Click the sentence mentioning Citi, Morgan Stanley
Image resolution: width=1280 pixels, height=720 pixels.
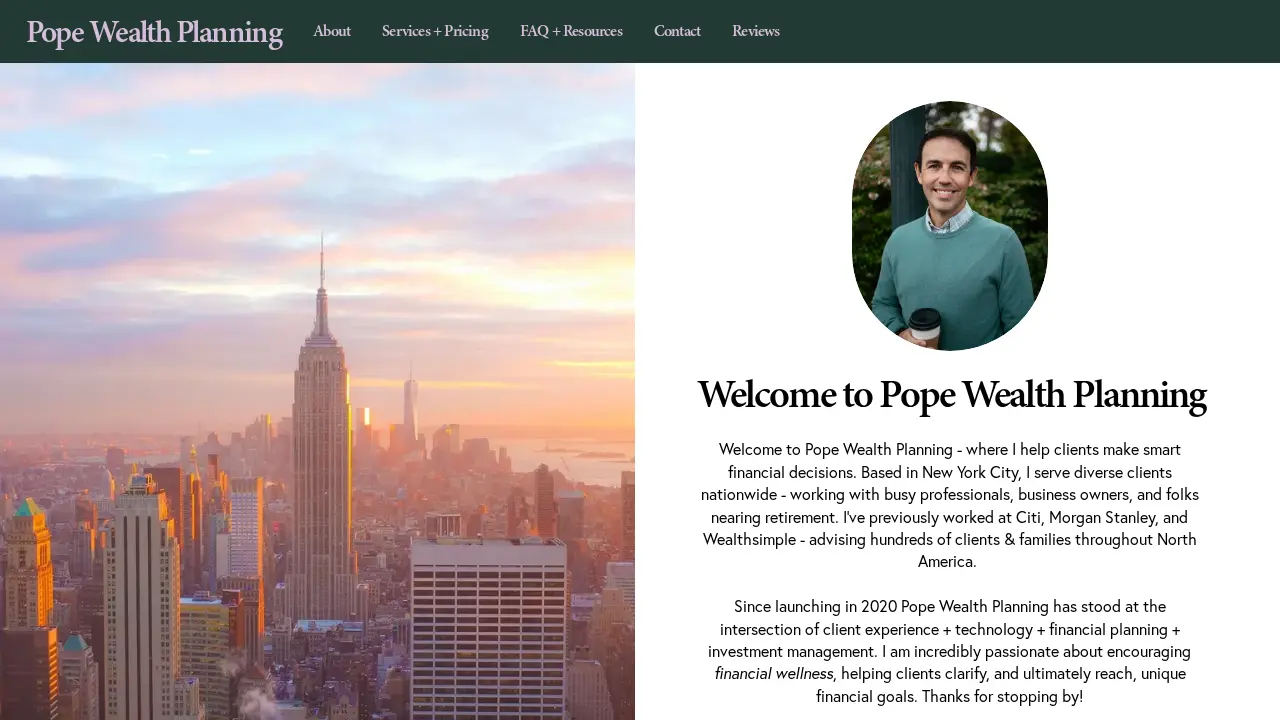950,539
